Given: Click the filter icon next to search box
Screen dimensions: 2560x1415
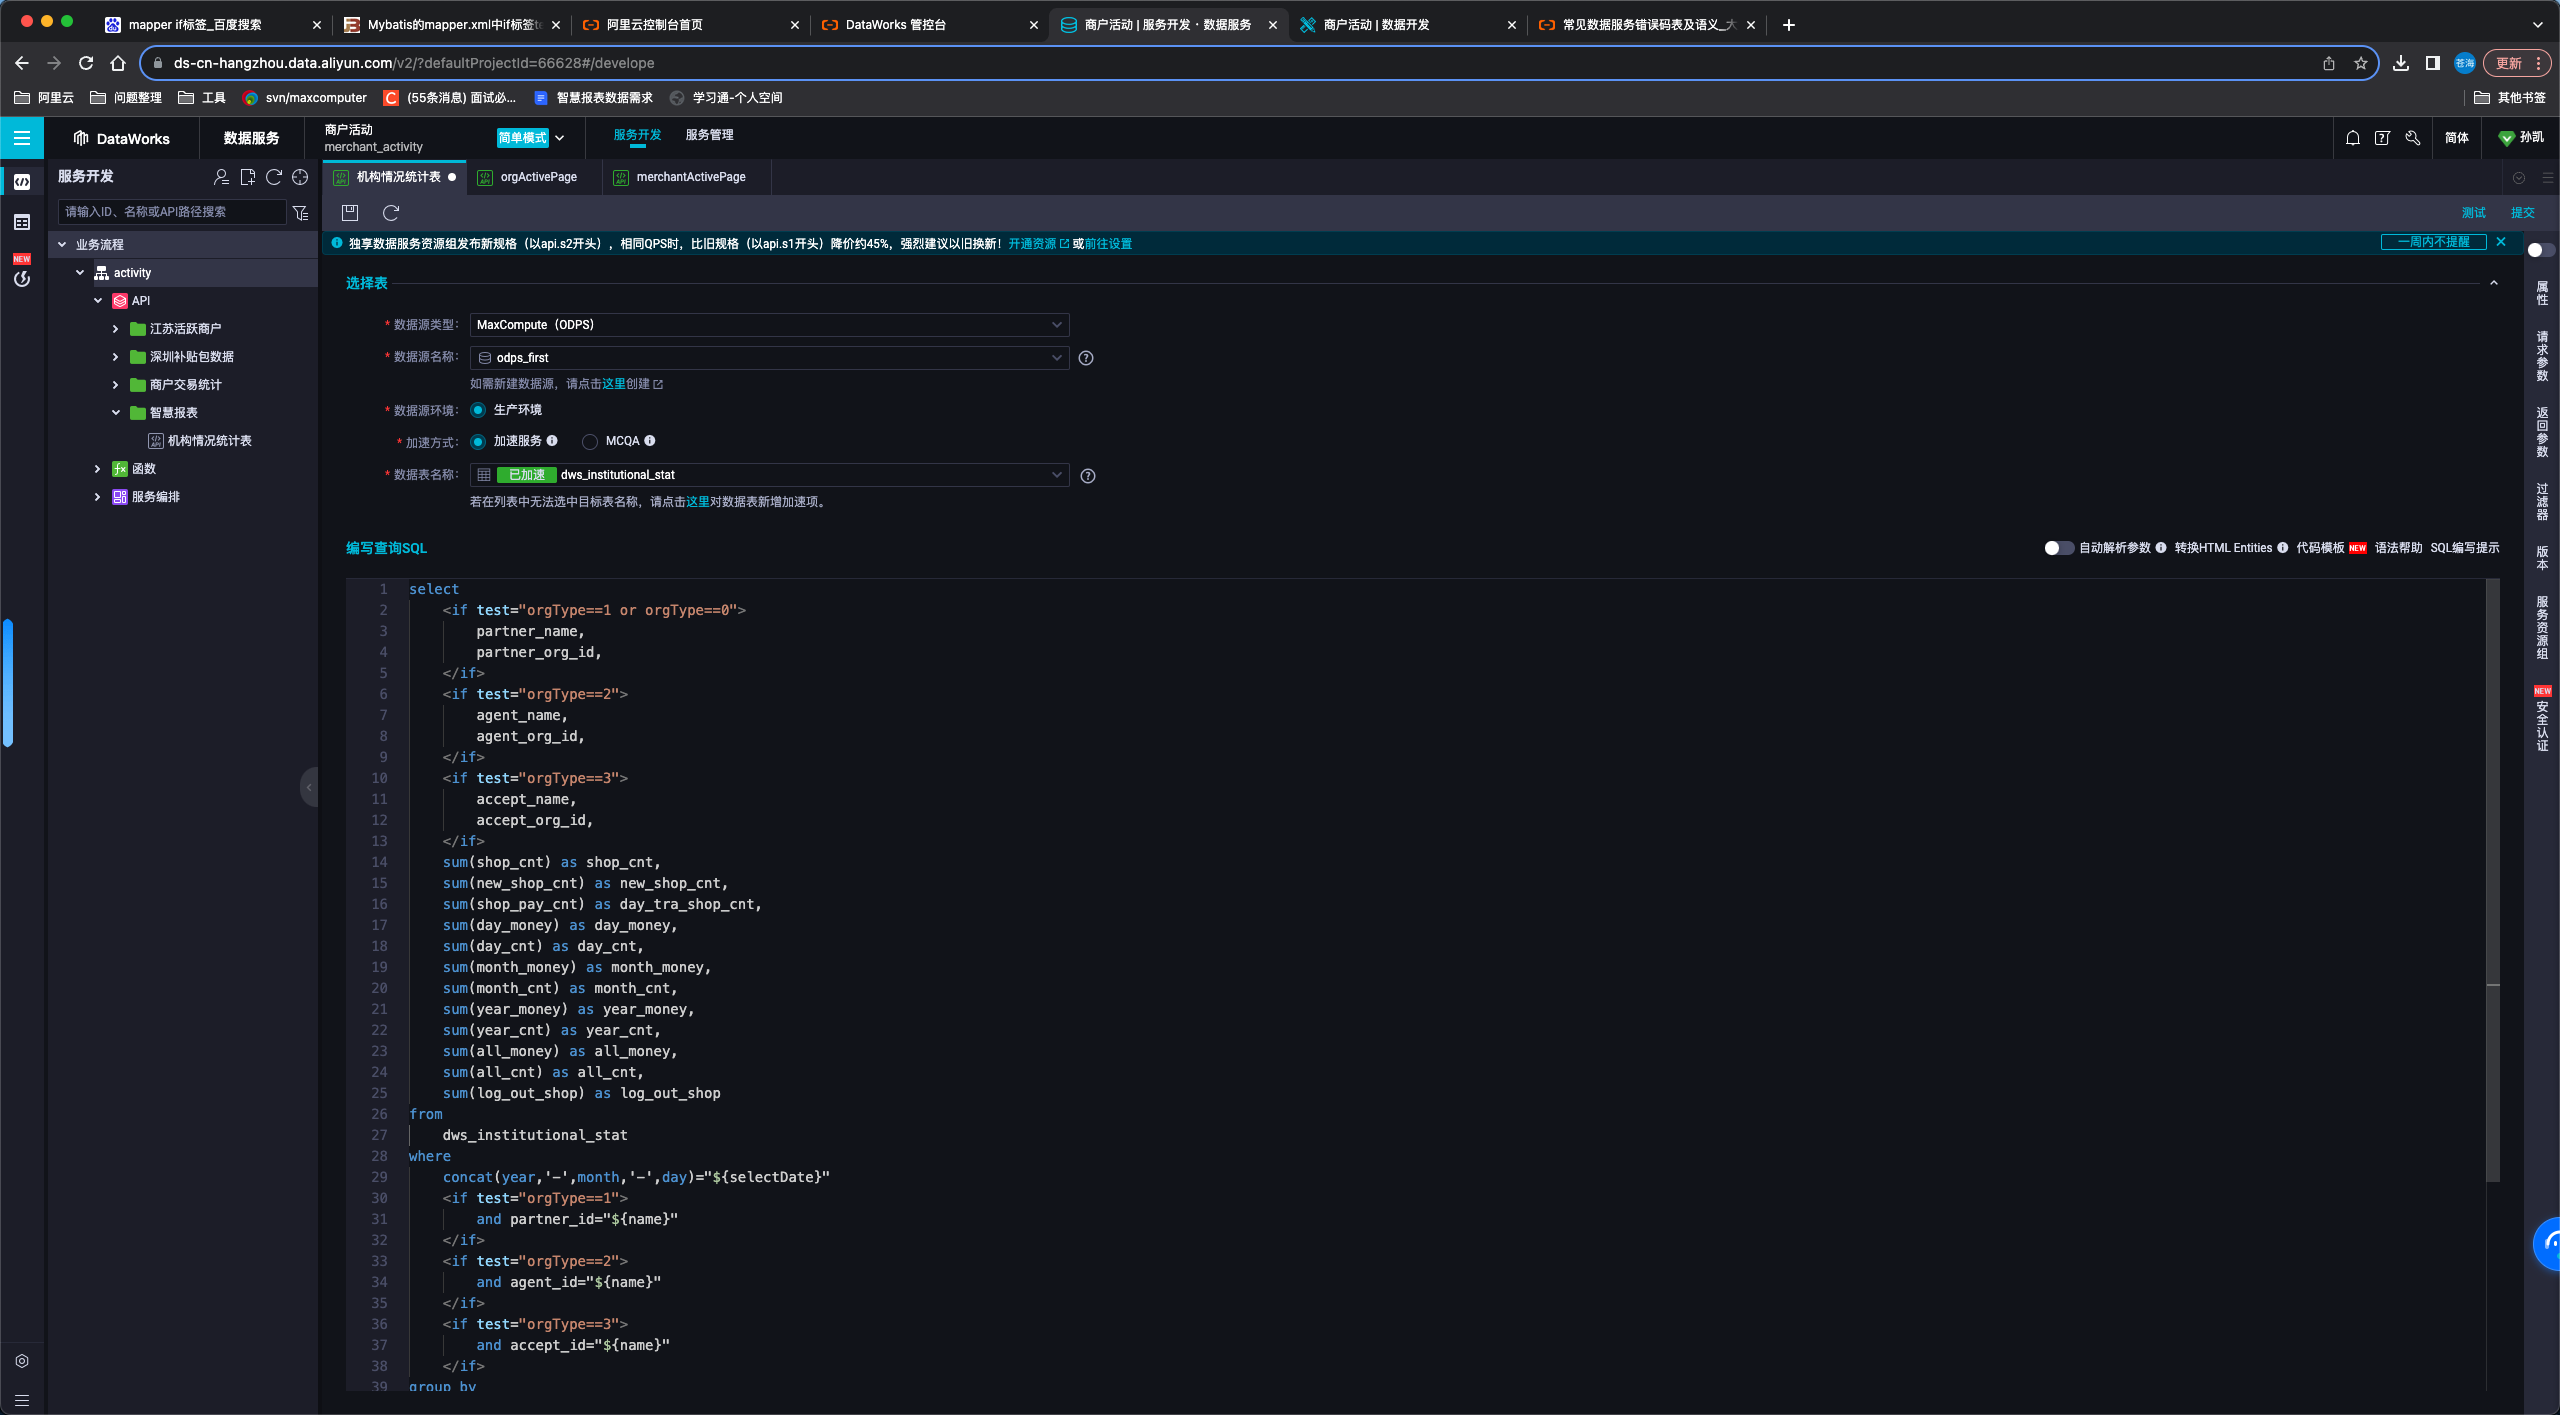Looking at the screenshot, I should [300, 212].
